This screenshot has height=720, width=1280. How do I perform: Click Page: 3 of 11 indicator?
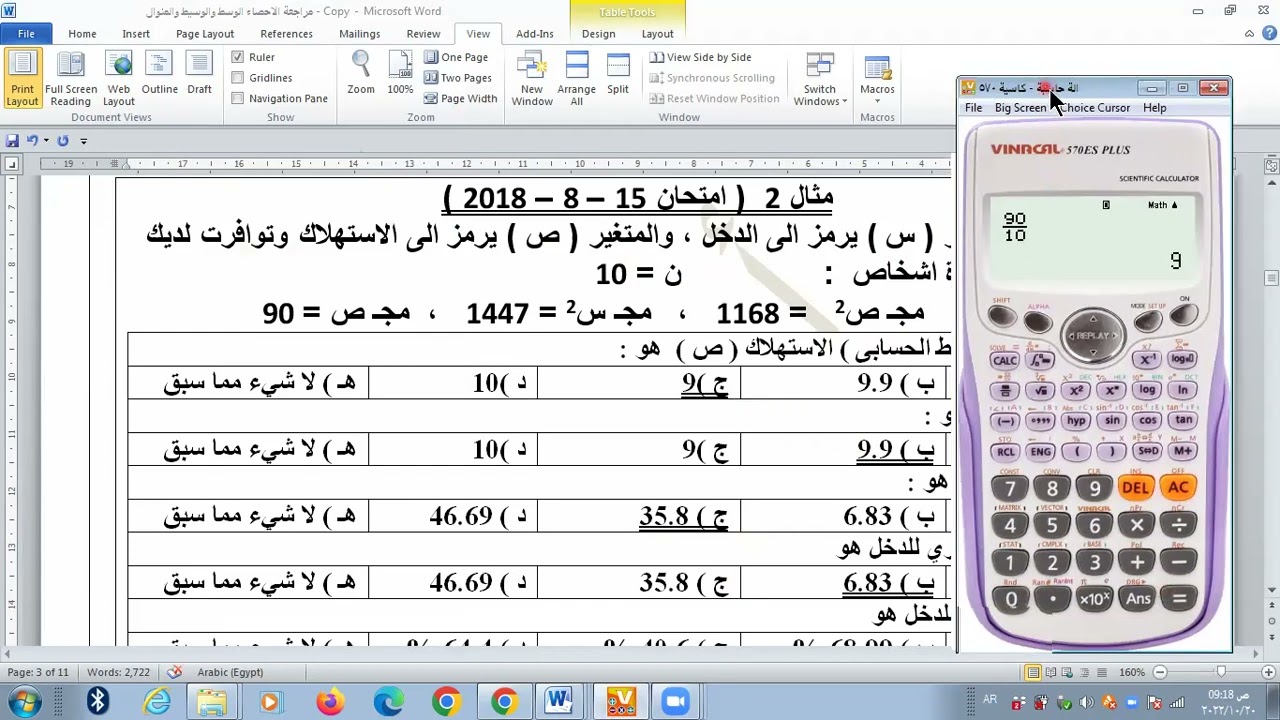click(x=38, y=672)
